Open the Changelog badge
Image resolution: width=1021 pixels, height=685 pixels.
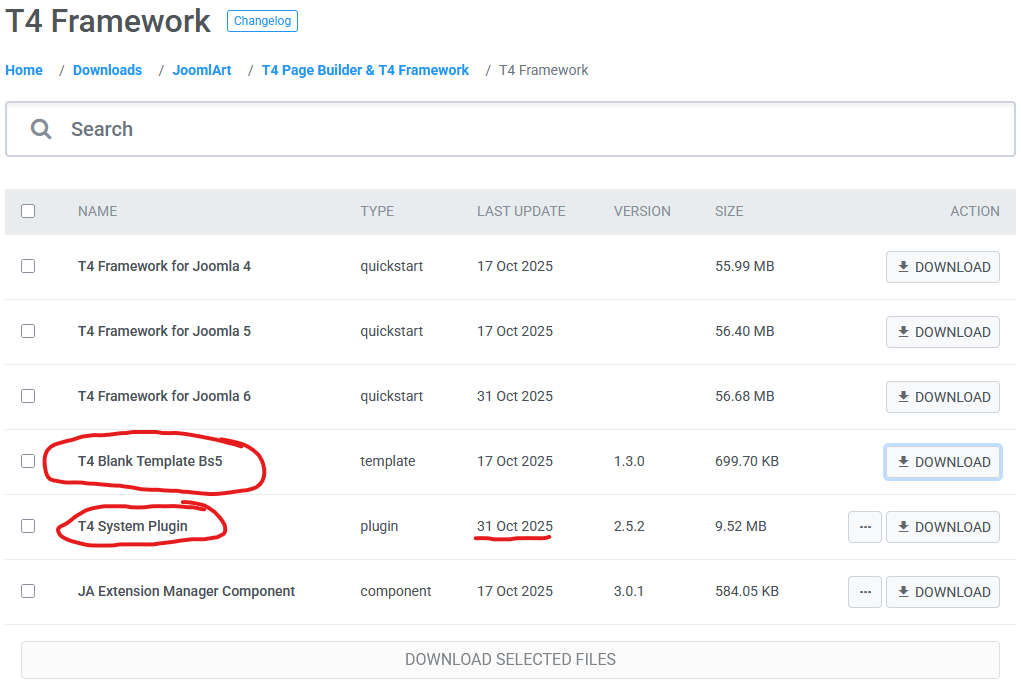[262, 21]
